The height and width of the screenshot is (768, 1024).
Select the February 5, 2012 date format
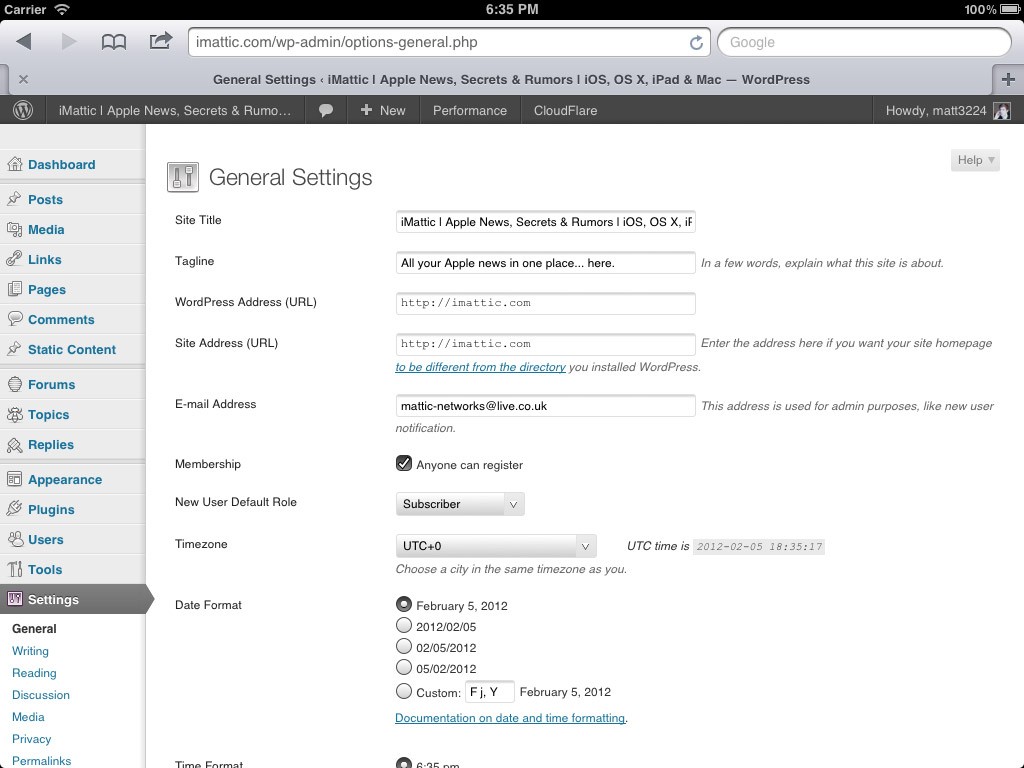404,605
